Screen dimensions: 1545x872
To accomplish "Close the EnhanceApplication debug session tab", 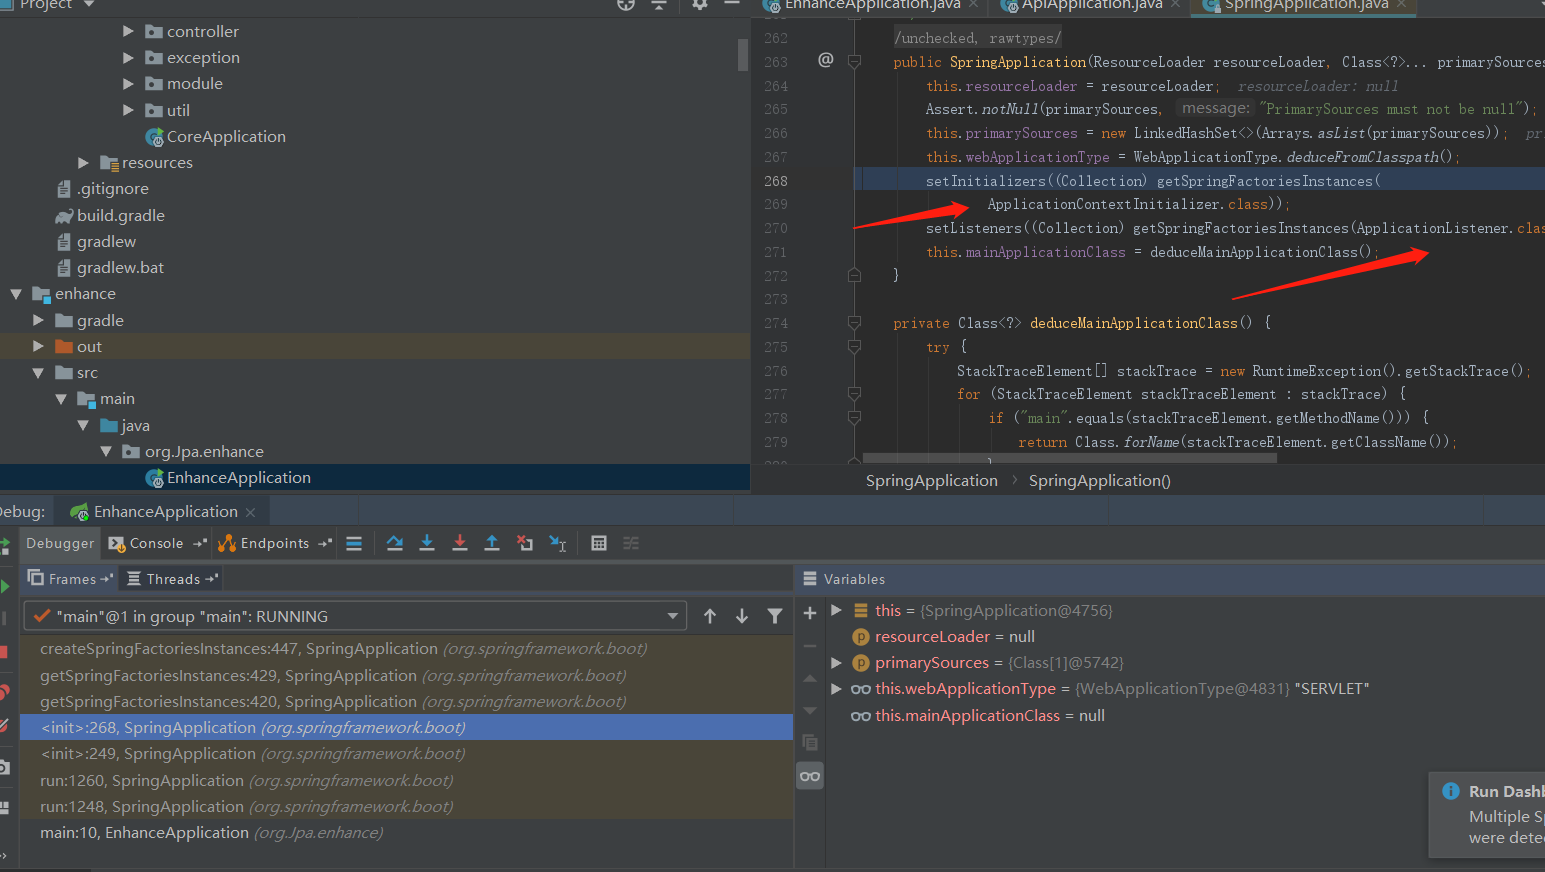I will [x=250, y=512].
